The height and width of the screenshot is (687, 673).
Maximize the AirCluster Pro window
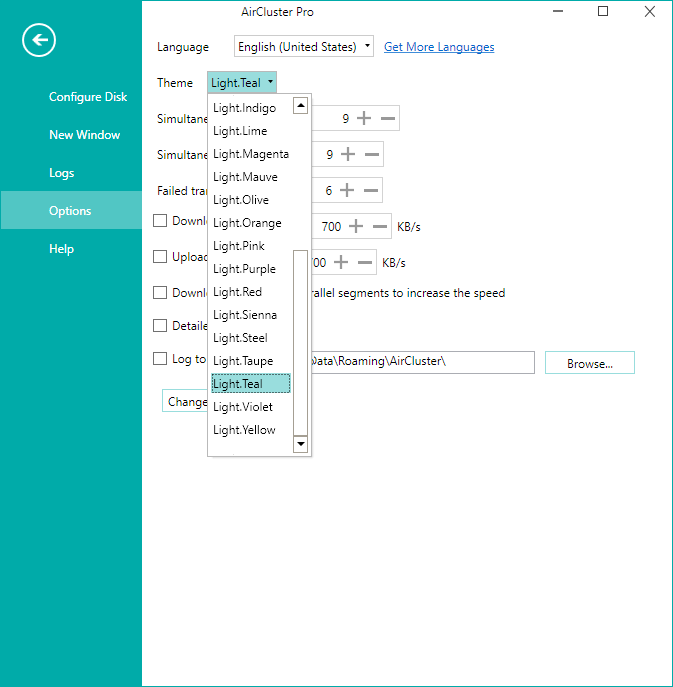603,11
